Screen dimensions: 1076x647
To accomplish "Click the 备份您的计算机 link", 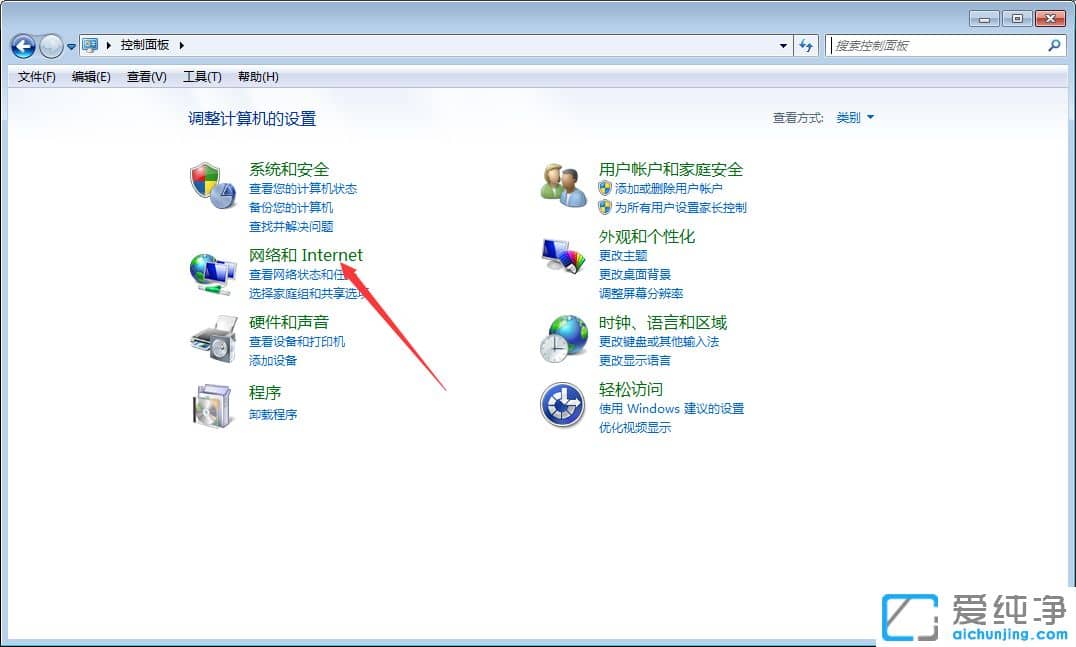I will (290, 207).
